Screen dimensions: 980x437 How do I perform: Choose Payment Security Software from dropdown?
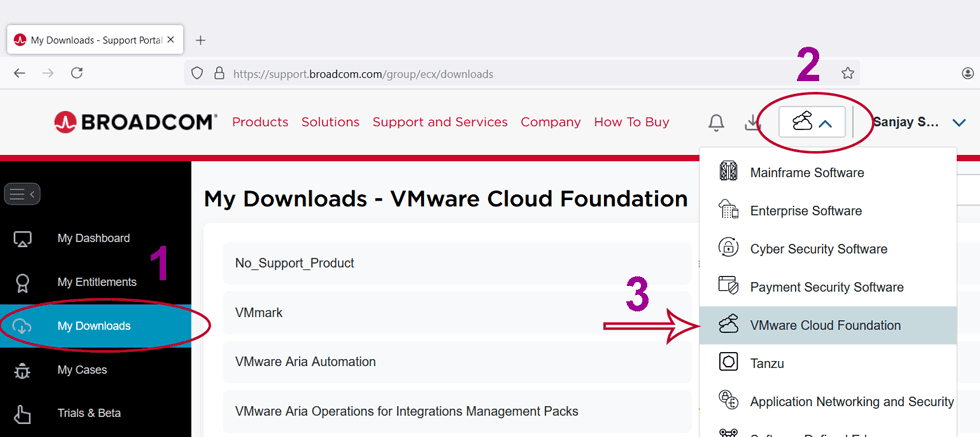point(828,287)
